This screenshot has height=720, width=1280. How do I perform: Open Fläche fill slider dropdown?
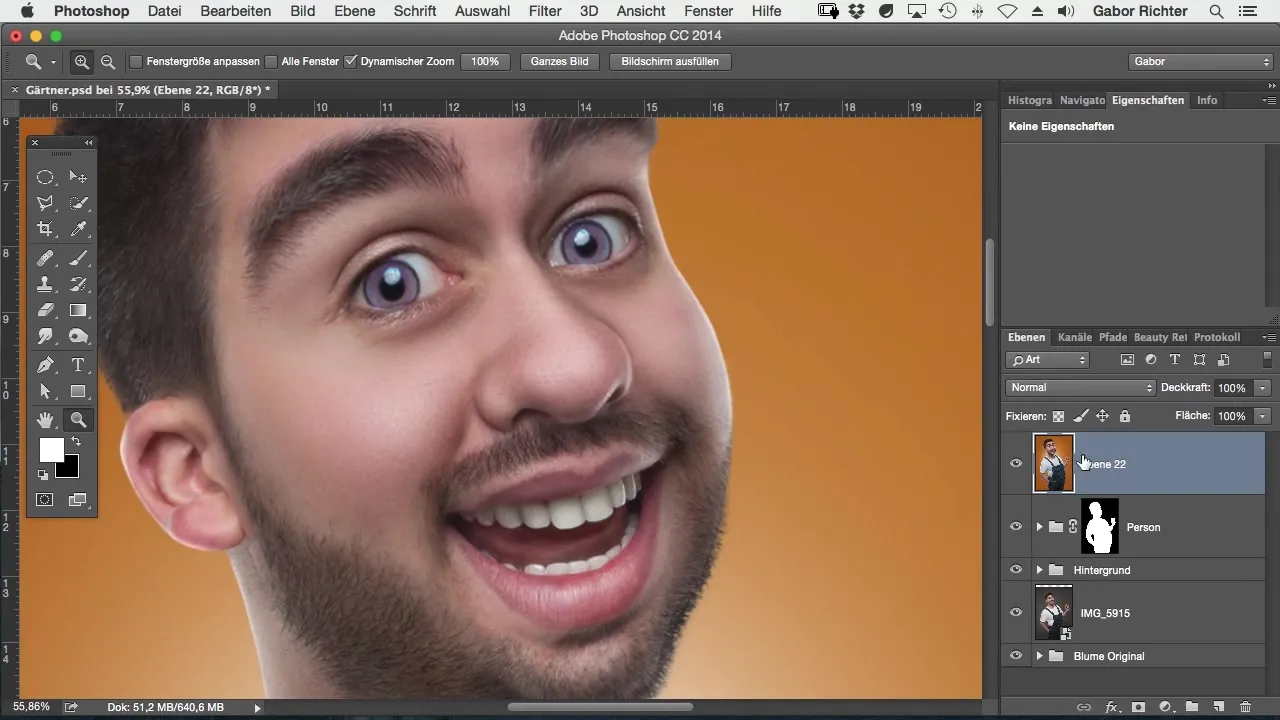[1264, 415]
